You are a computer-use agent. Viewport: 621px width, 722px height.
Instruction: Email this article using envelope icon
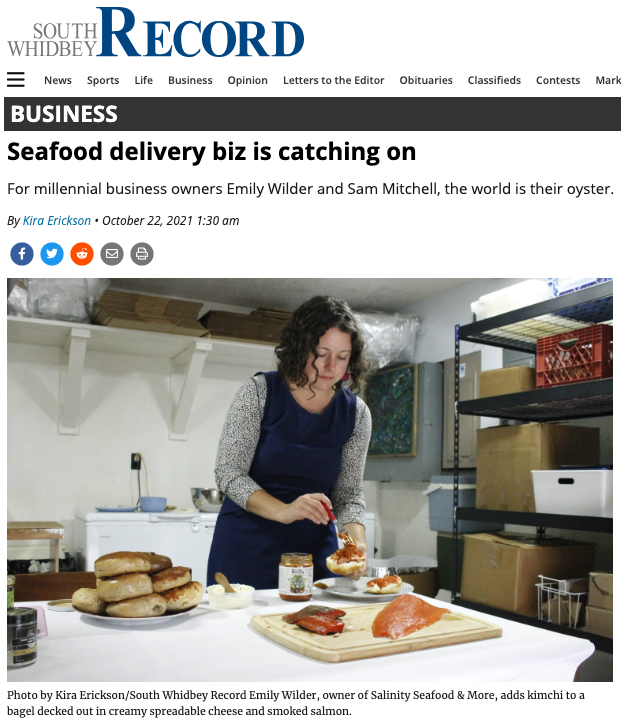[112, 254]
